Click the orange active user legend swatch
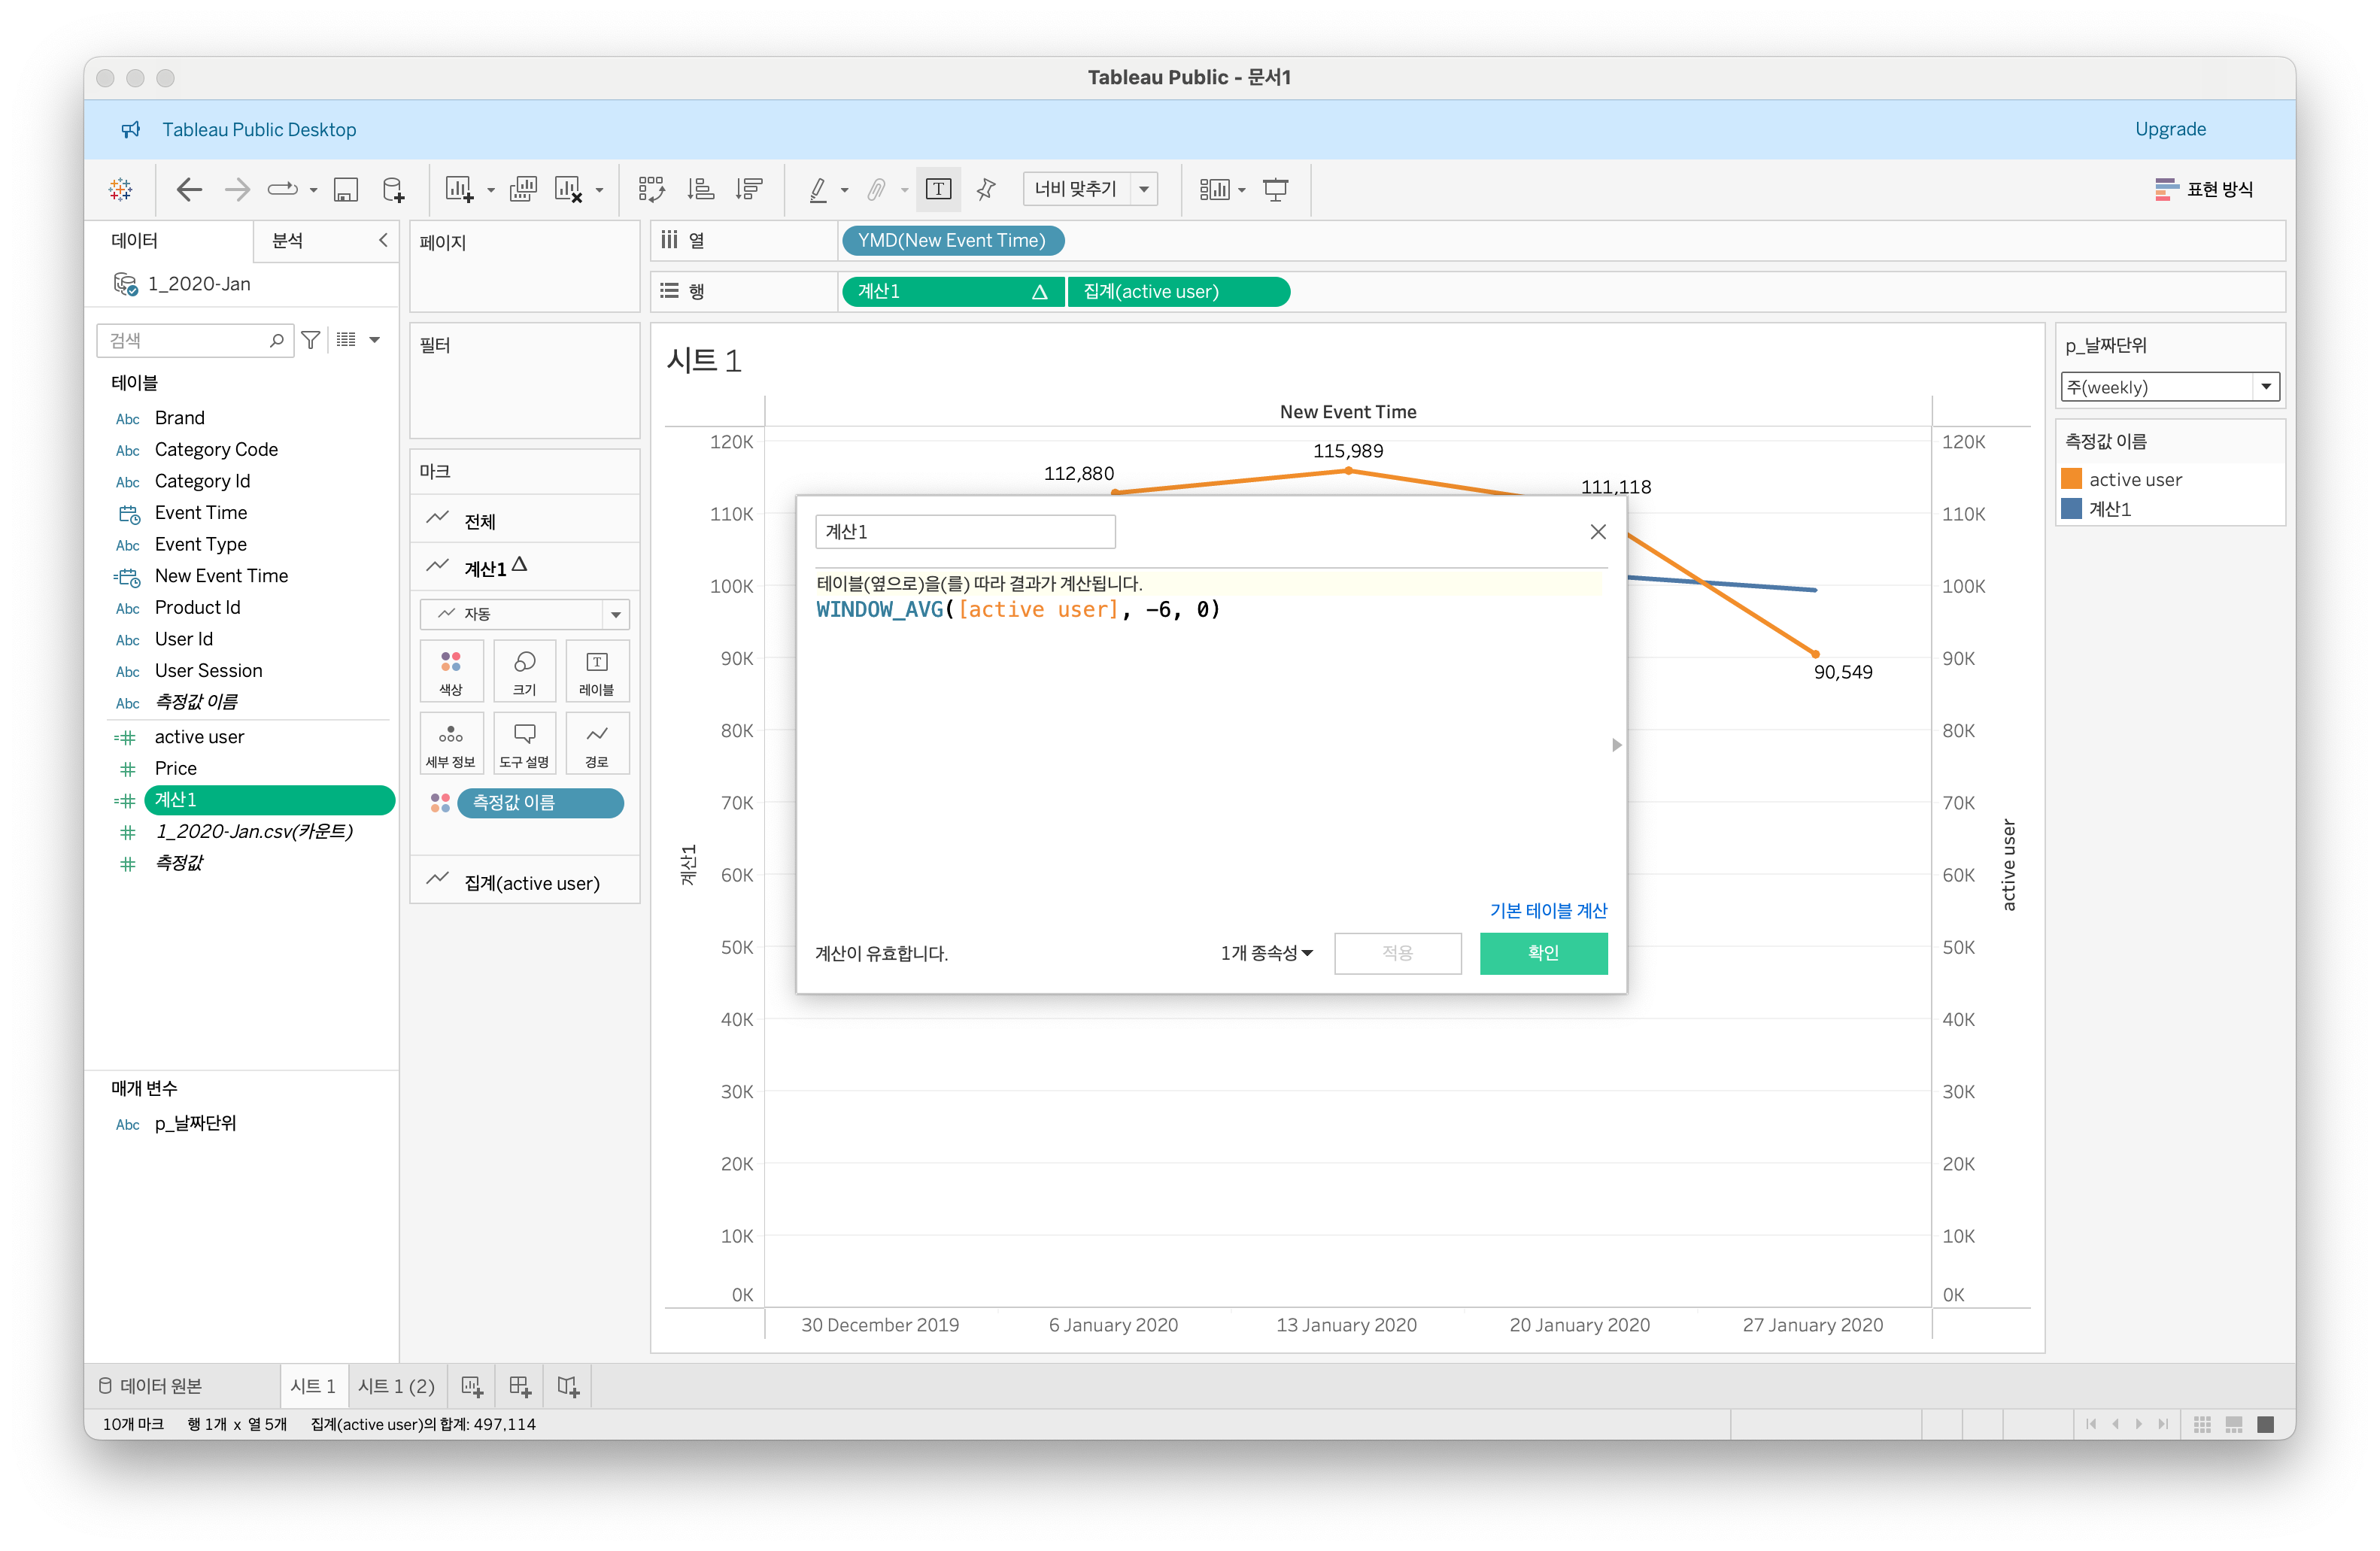The image size is (2380, 1551). 2071,479
